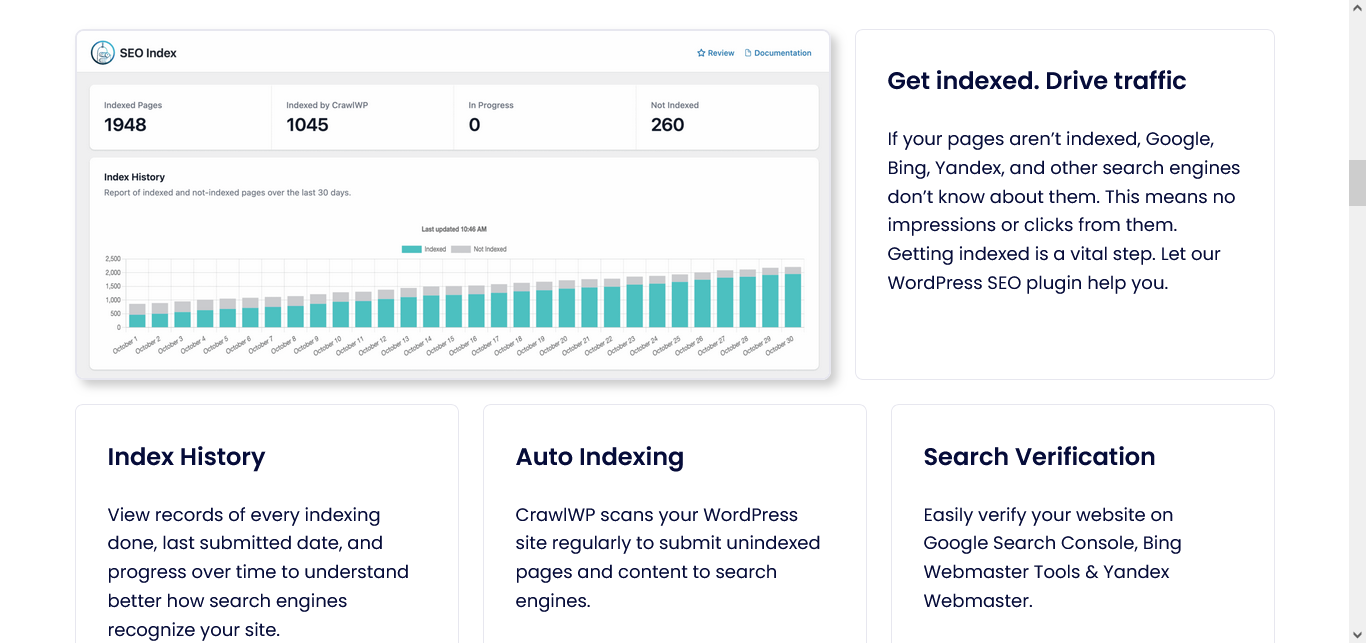This screenshot has height=643, width=1366.
Task: Click the Auto Indexing feature card heading
Action: tap(599, 457)
